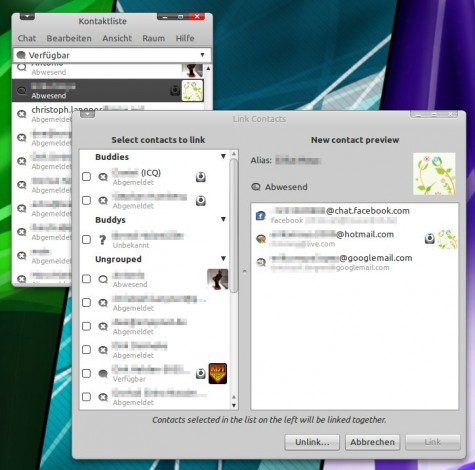Click the offline status icon beside christoph.langner

[x=22, y=114]
